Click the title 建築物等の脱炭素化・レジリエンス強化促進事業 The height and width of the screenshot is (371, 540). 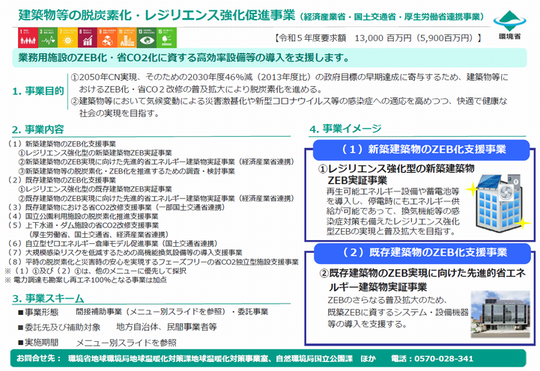coord(157,16)
